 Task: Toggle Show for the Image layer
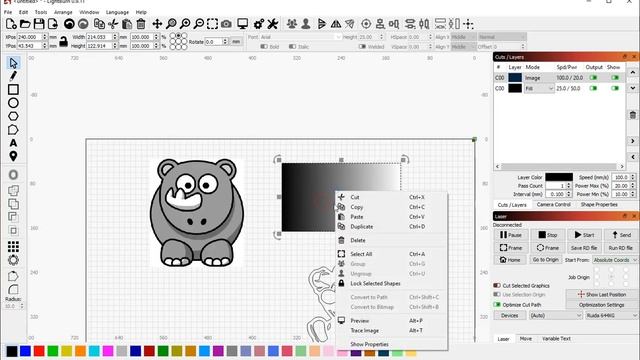pos(615,78)
